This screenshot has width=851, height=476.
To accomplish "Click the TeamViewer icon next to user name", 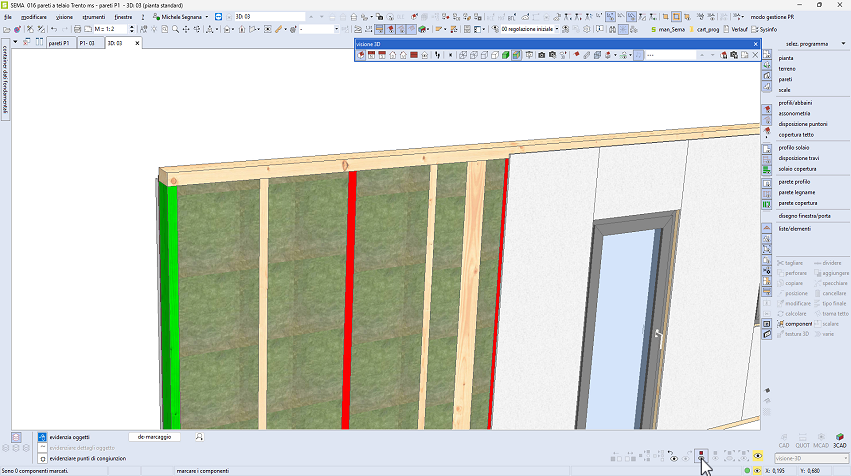I will point(218,17).
